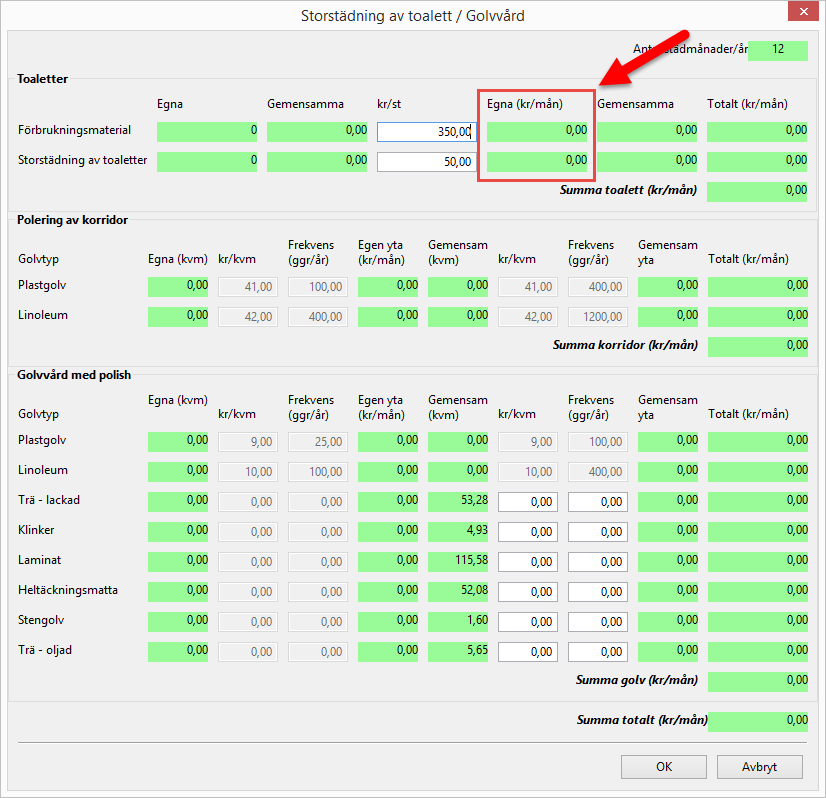Select Stengolv shared Frekvens white input
This screenshot has height=798, width=826.
(x=598, y=621)
